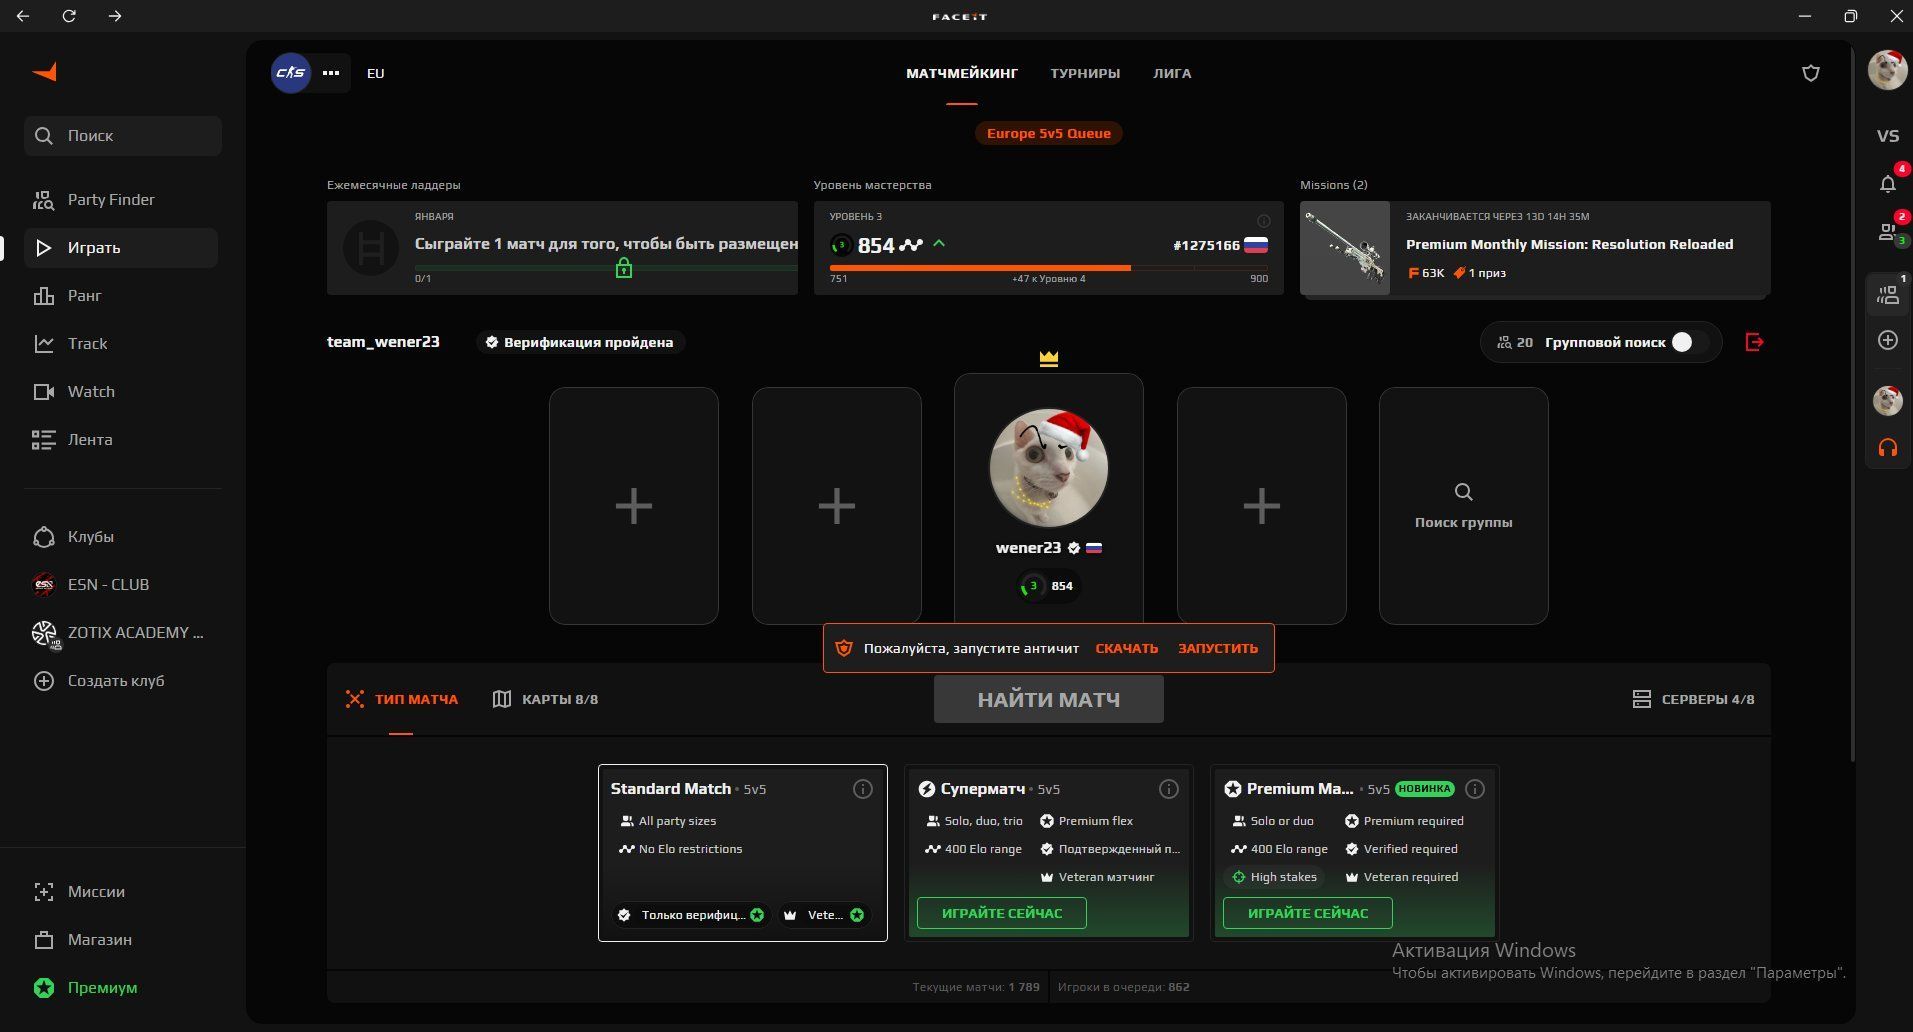The width and height of the screenshot is (1913, 1032).
Task: Open friends list icon in right sidebar
Action: 1887,232
